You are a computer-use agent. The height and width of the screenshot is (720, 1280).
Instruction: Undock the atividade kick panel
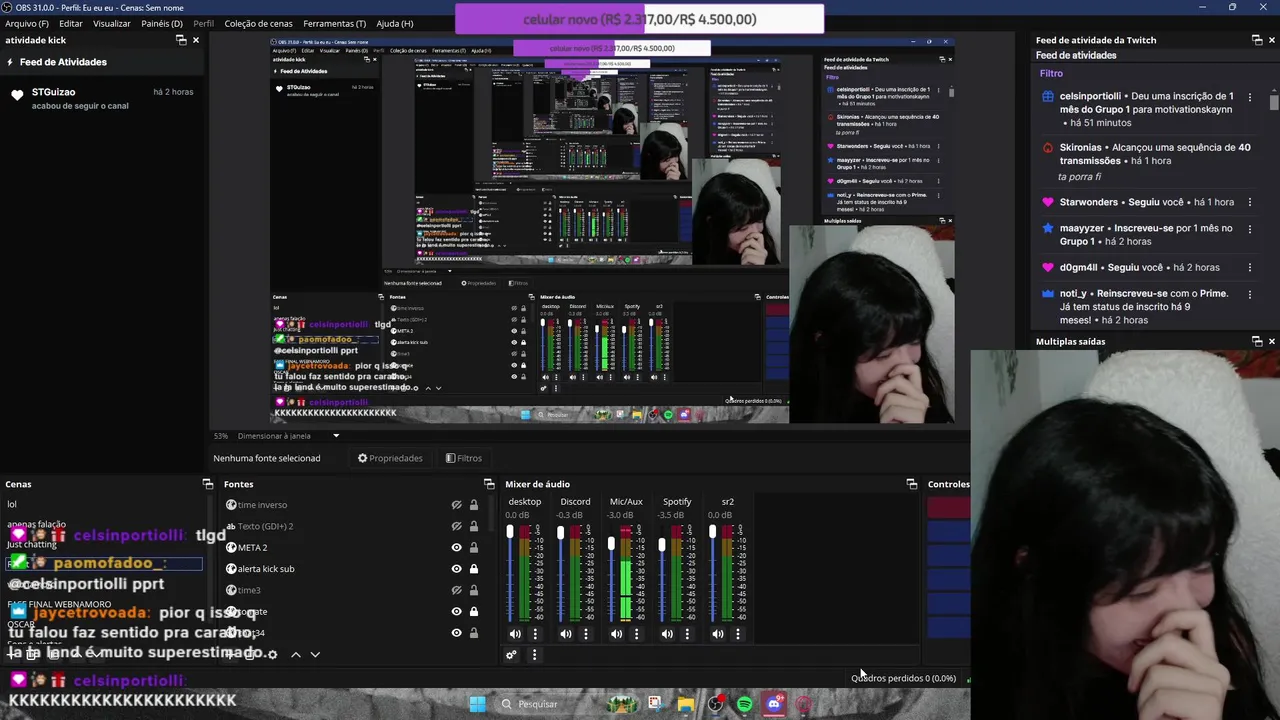click(x=181, y=40)
